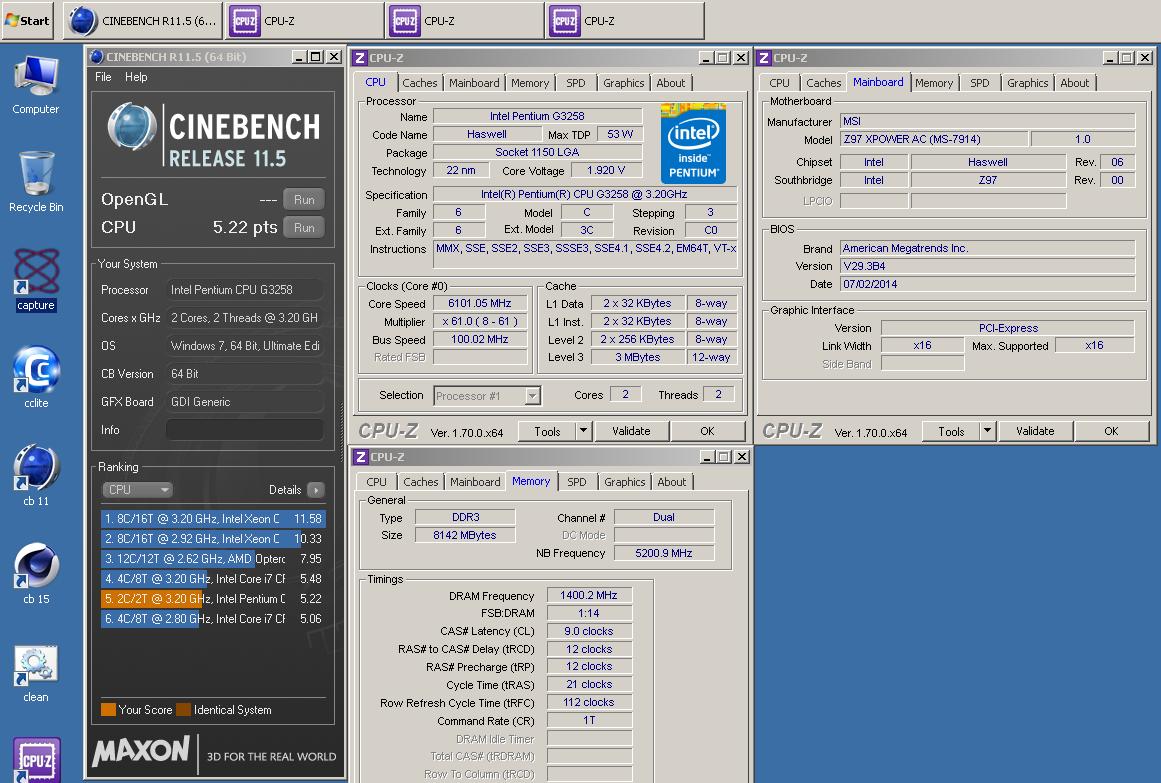Activate the first CPU-Z taskbar button
This screenshot has width=1161, height=783.
pyautogui.click(x=304, y=21)
